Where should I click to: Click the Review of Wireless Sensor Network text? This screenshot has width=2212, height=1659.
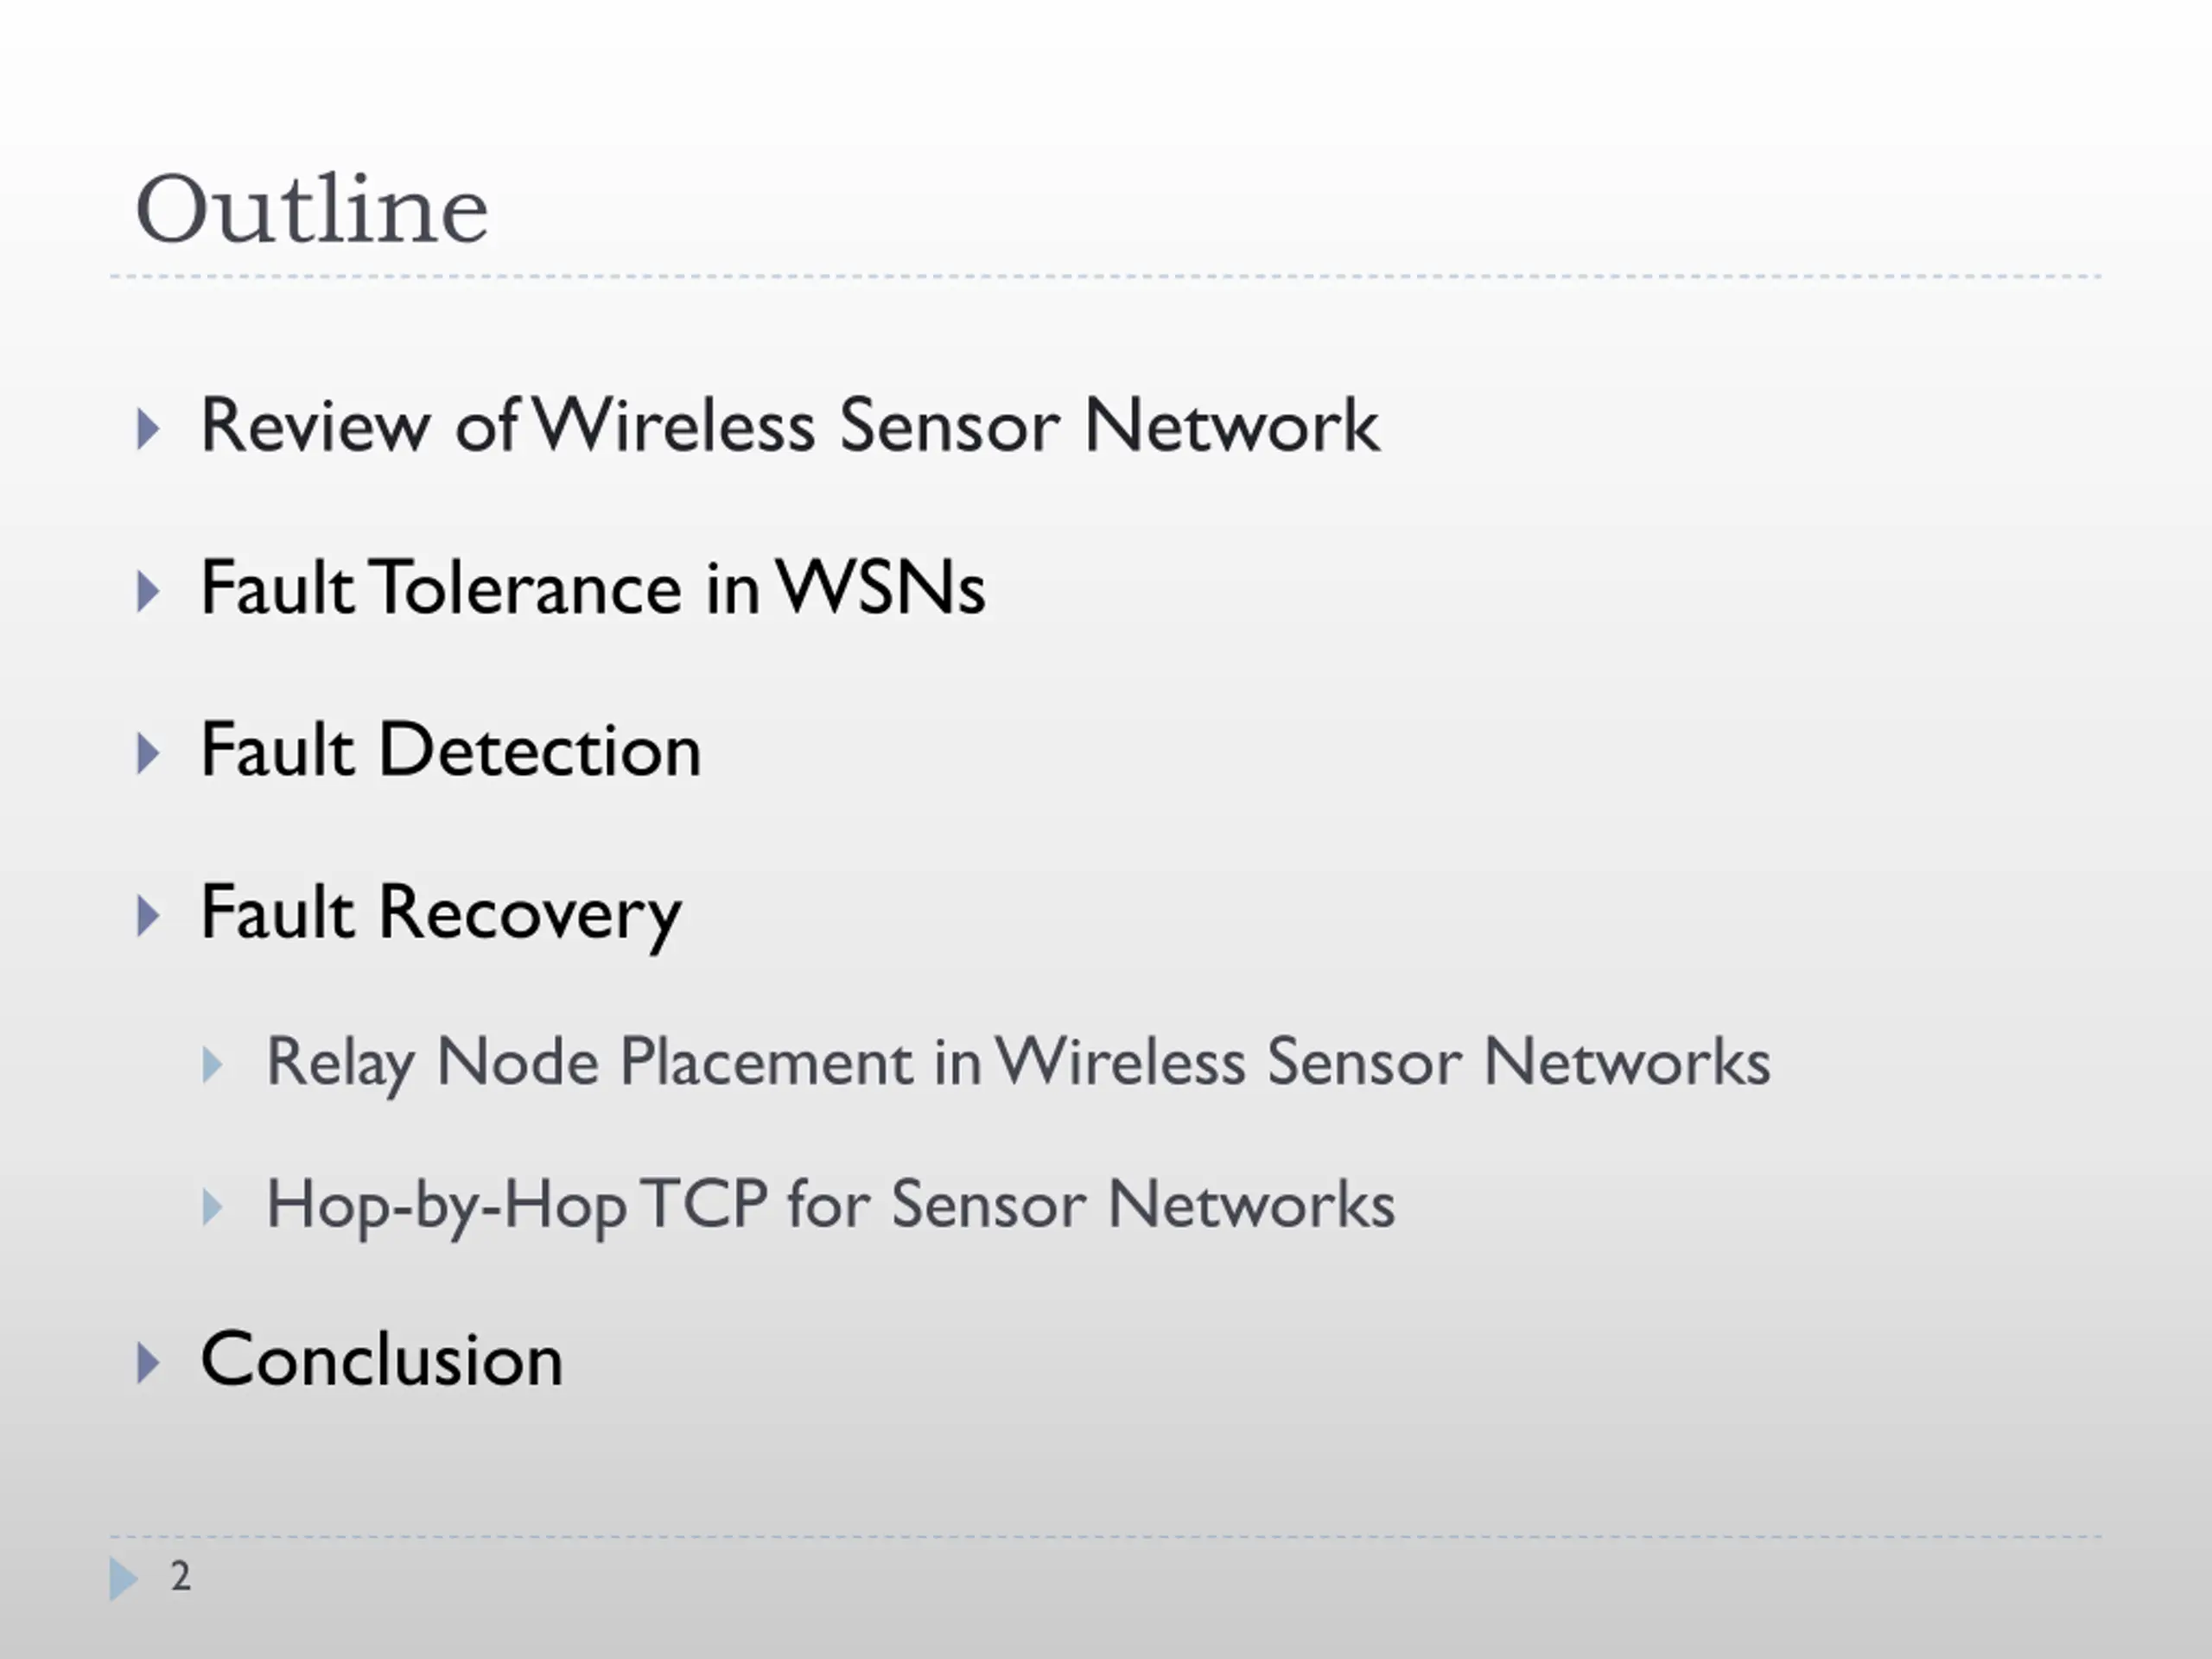(790, 426)
